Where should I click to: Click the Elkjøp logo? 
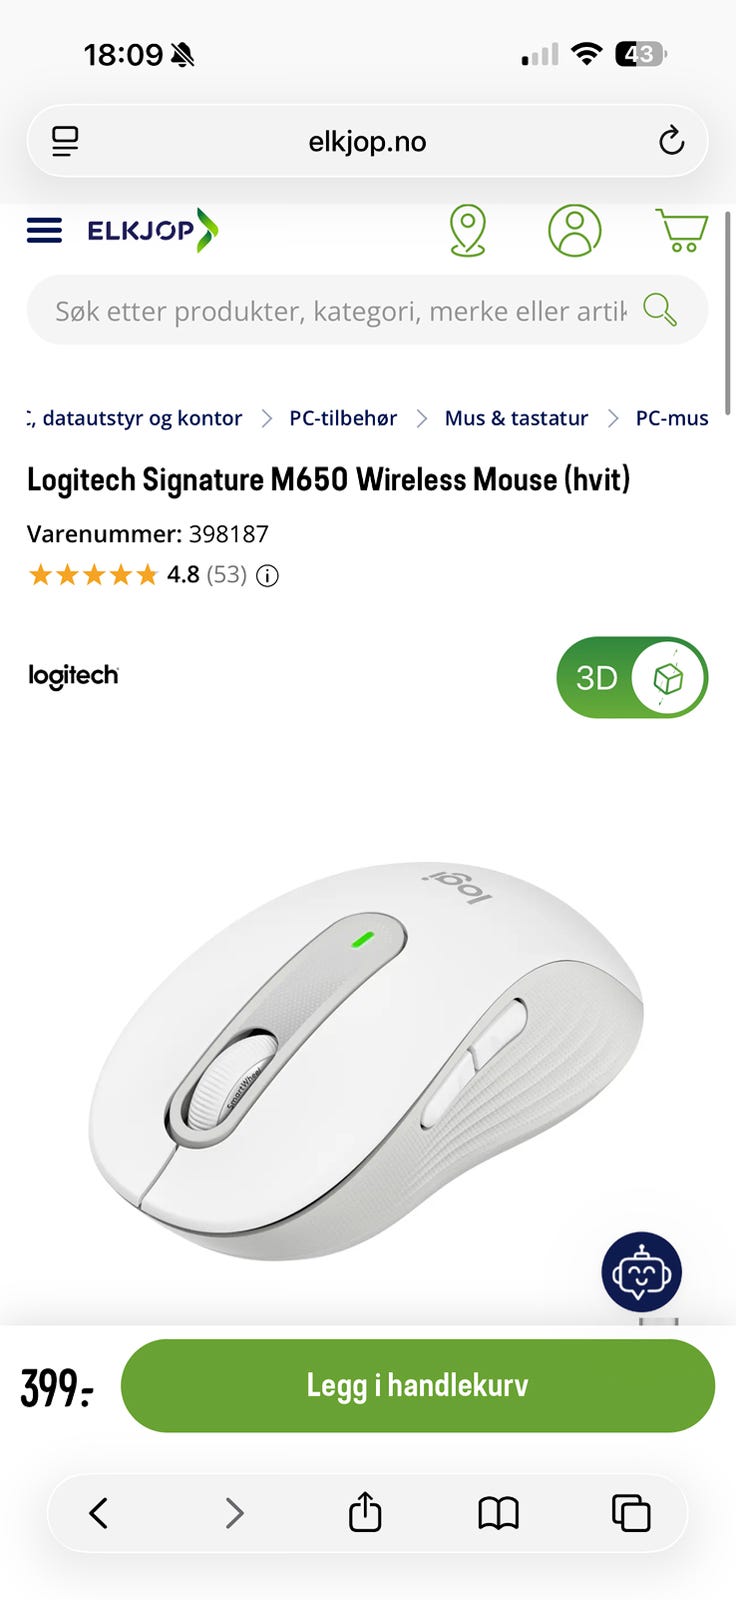(x=152, y=230)
